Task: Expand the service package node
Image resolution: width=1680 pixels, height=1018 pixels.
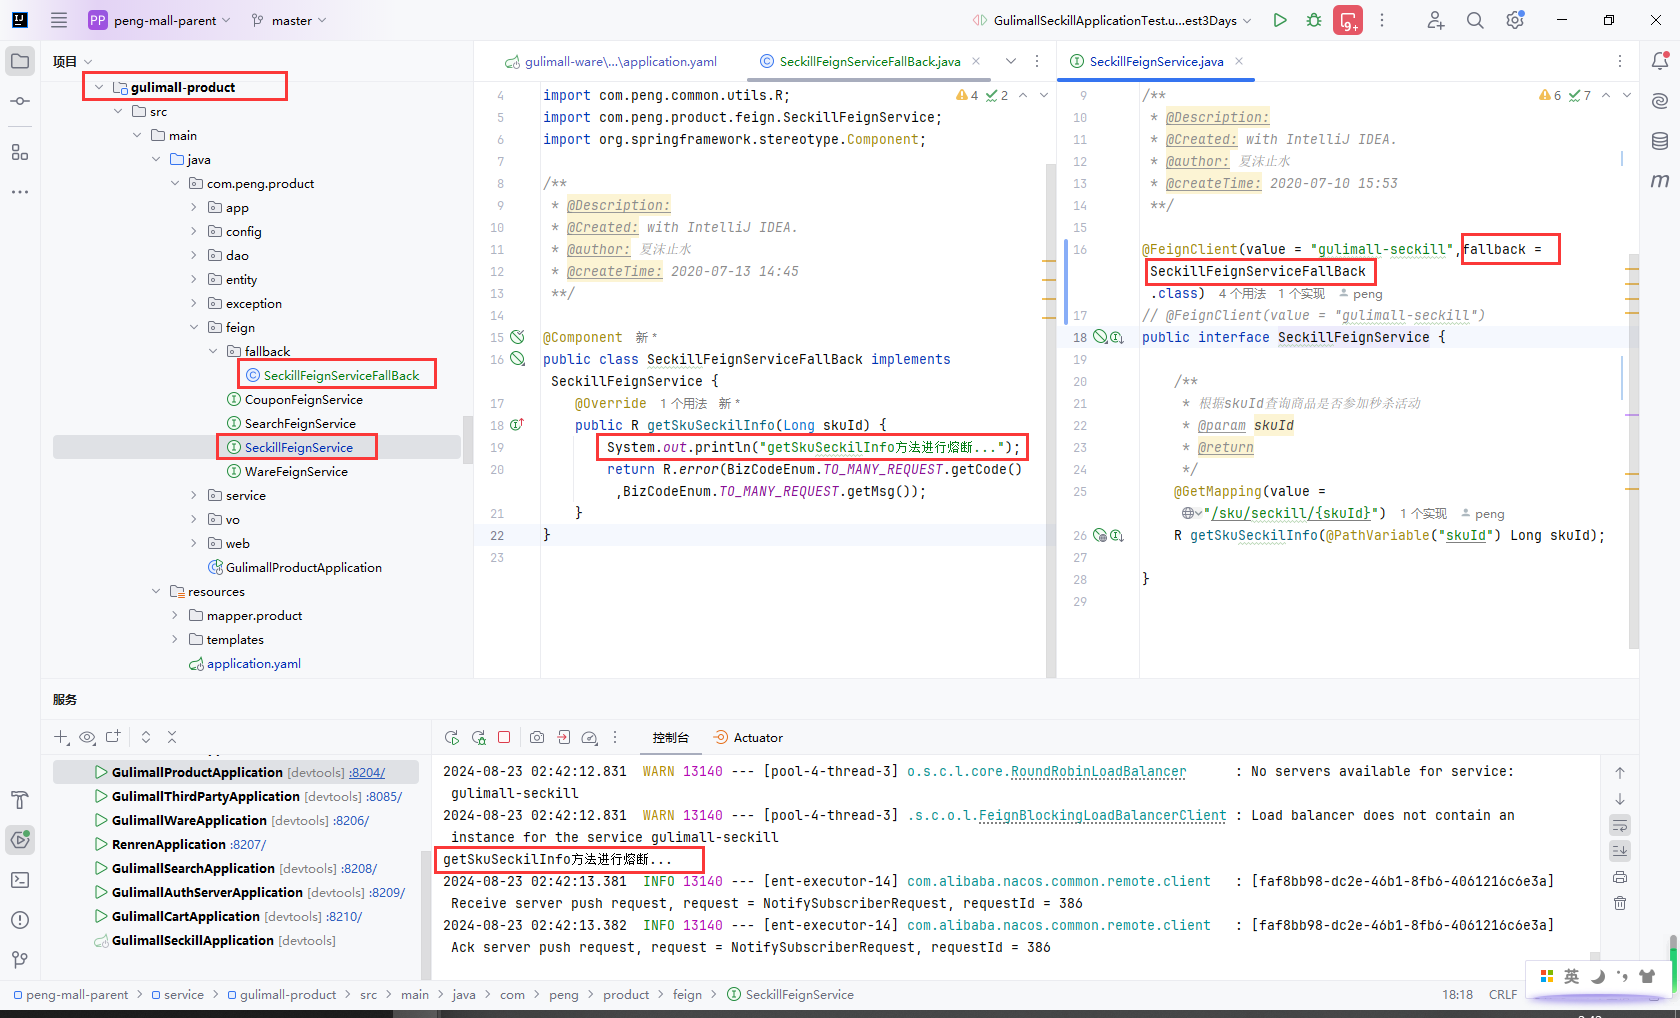Action: click(x=194, y=495)
